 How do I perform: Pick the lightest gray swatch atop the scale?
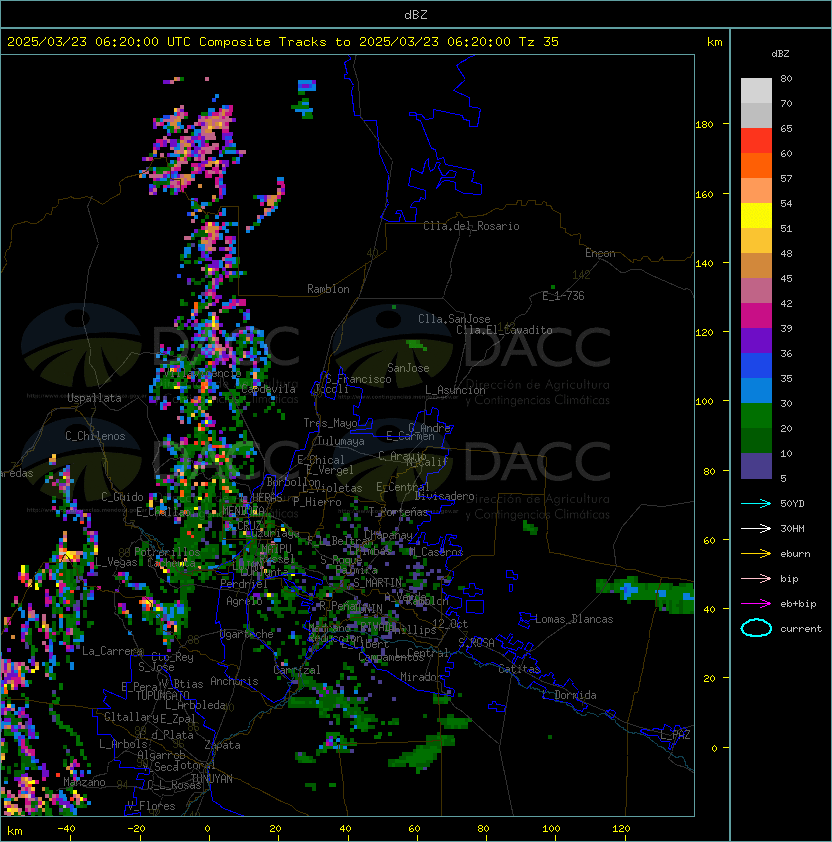pos(756,91)
